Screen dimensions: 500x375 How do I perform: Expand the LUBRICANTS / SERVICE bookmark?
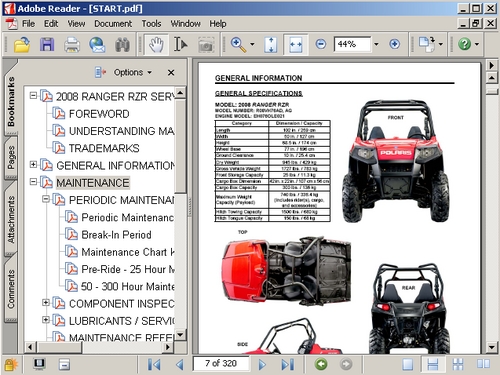click(46, 320)
